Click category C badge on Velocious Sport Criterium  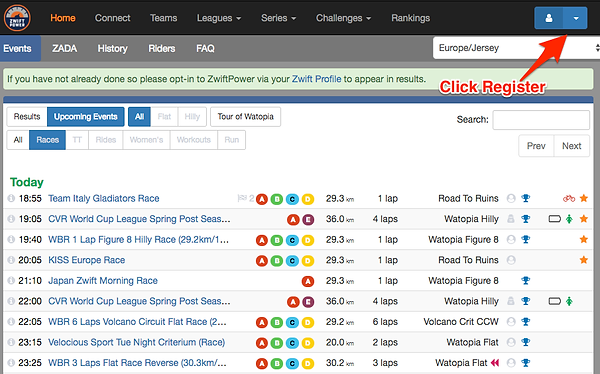tap(292, 343)
